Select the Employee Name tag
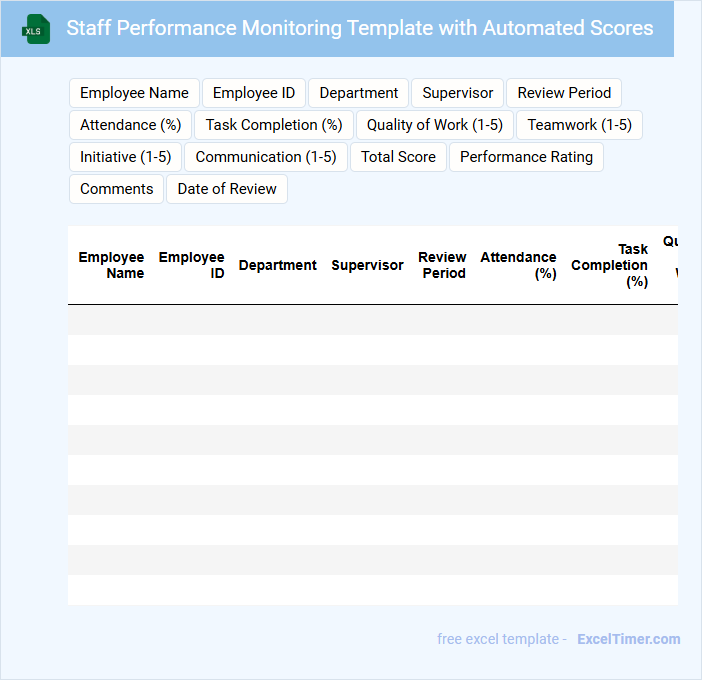702x680 pixels. 134,93
